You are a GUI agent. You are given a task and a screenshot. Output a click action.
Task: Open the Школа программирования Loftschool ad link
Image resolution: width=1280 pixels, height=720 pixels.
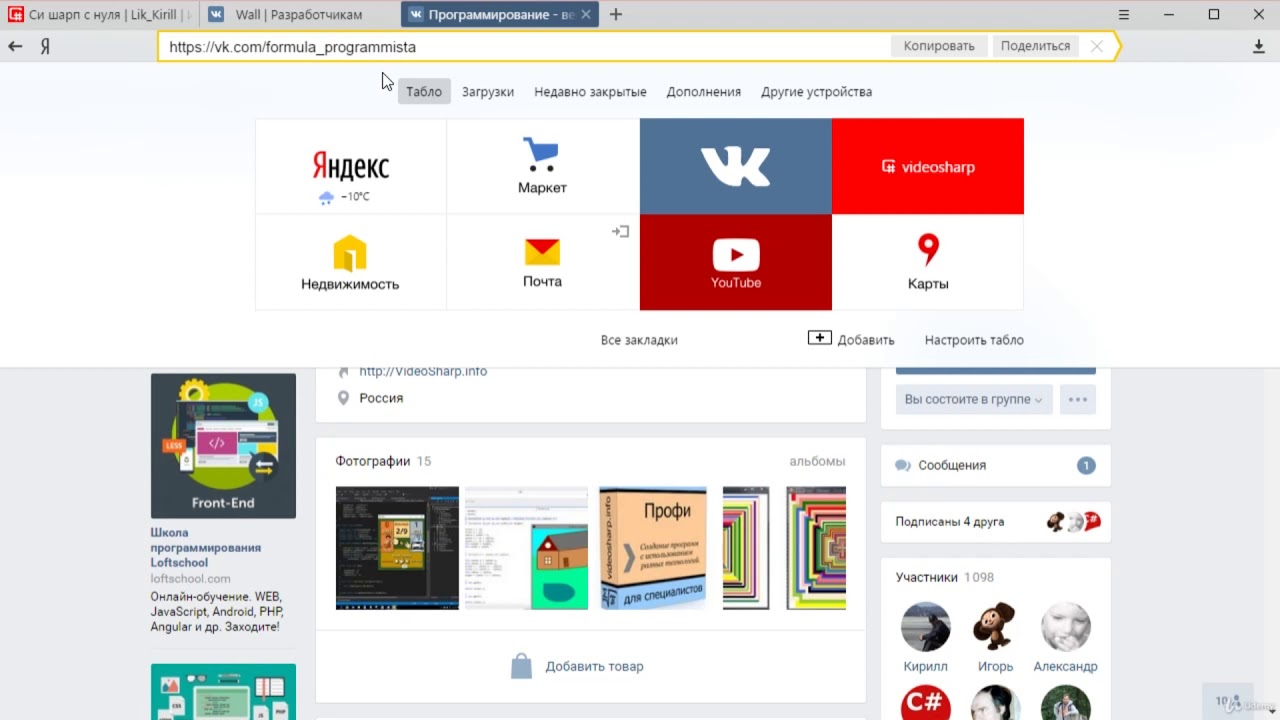[x=206, y=548]
